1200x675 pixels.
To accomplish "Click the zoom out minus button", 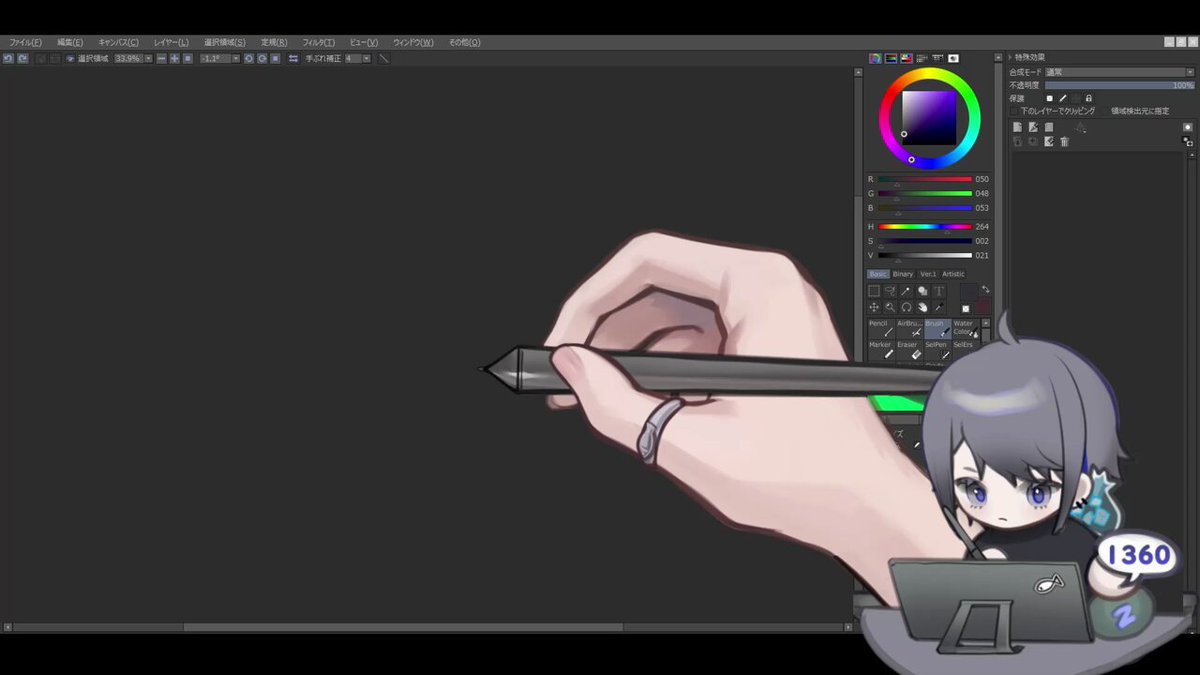I will point(161,58).
